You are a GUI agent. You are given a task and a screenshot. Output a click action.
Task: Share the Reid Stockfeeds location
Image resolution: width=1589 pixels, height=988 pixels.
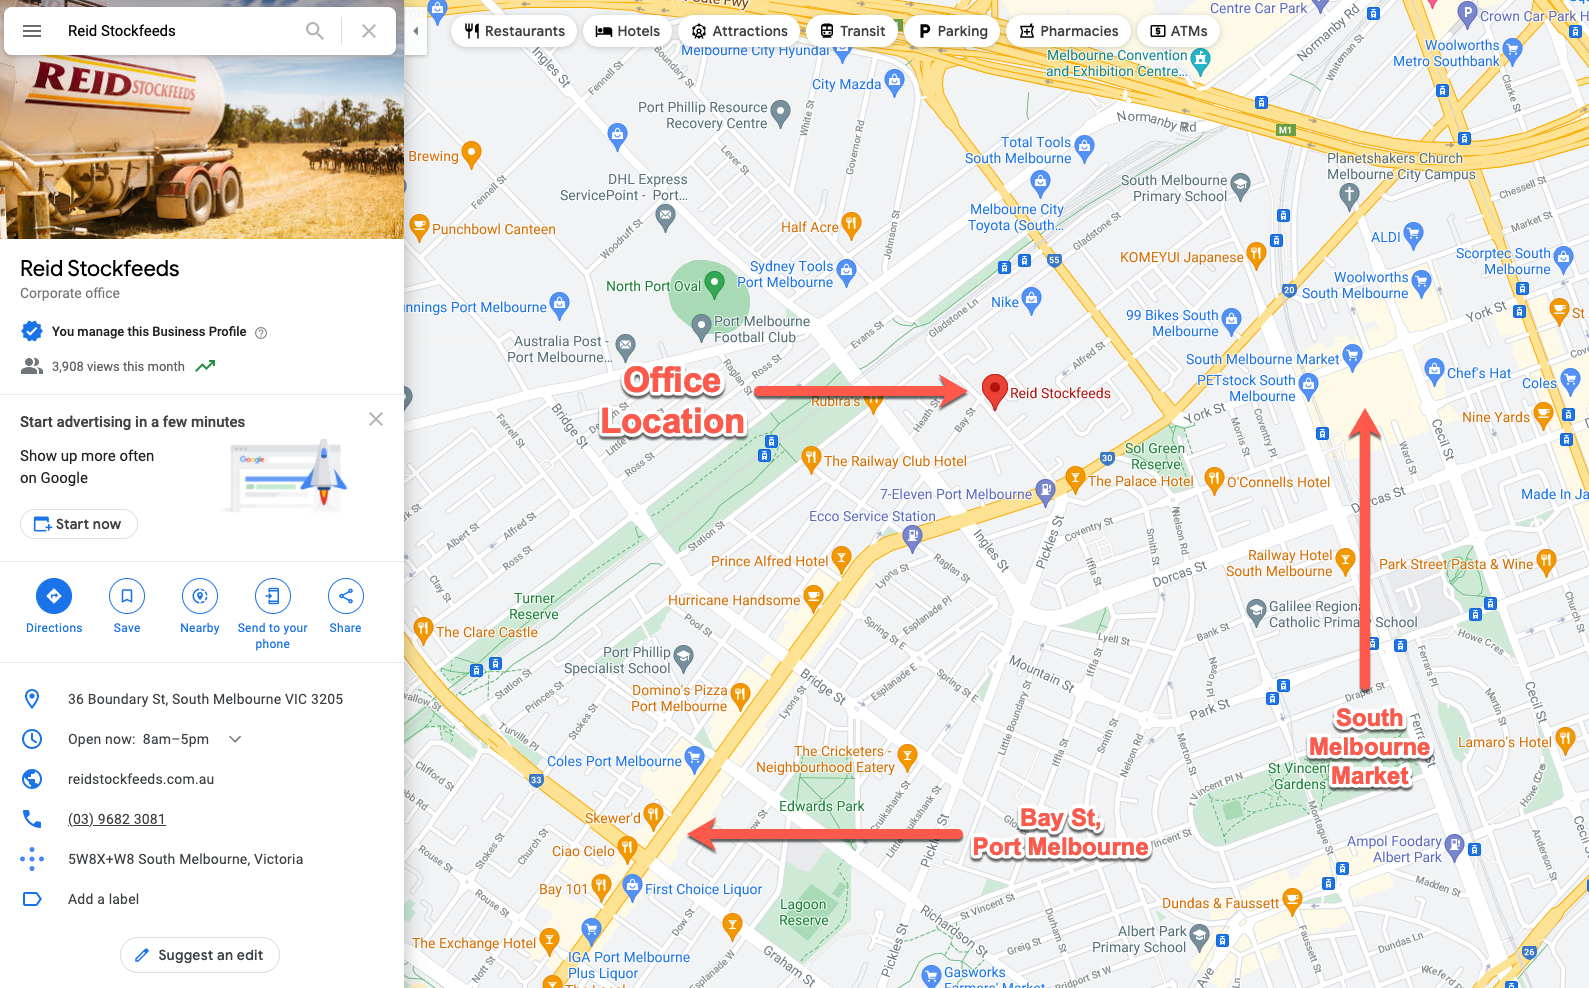(346, 606)
